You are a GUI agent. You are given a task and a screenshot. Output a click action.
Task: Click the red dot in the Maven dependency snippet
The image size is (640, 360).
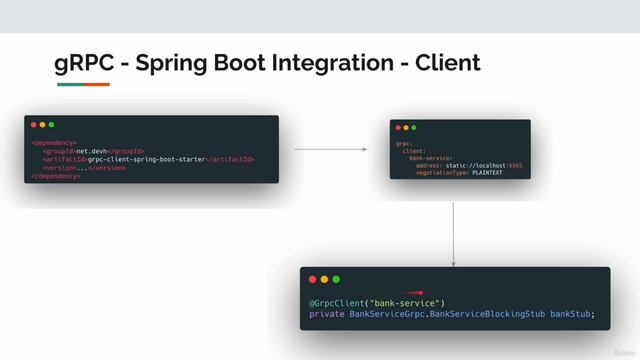coord(34,125)
